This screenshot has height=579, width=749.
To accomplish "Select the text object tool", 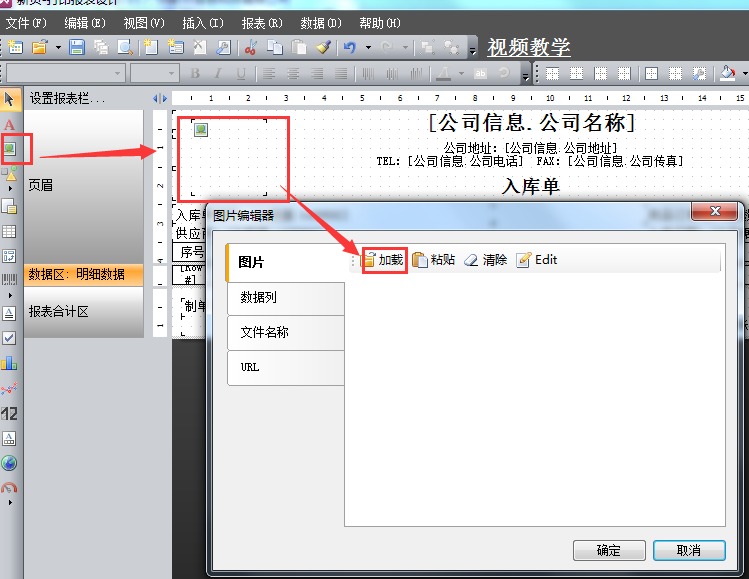I will point(10,125).
